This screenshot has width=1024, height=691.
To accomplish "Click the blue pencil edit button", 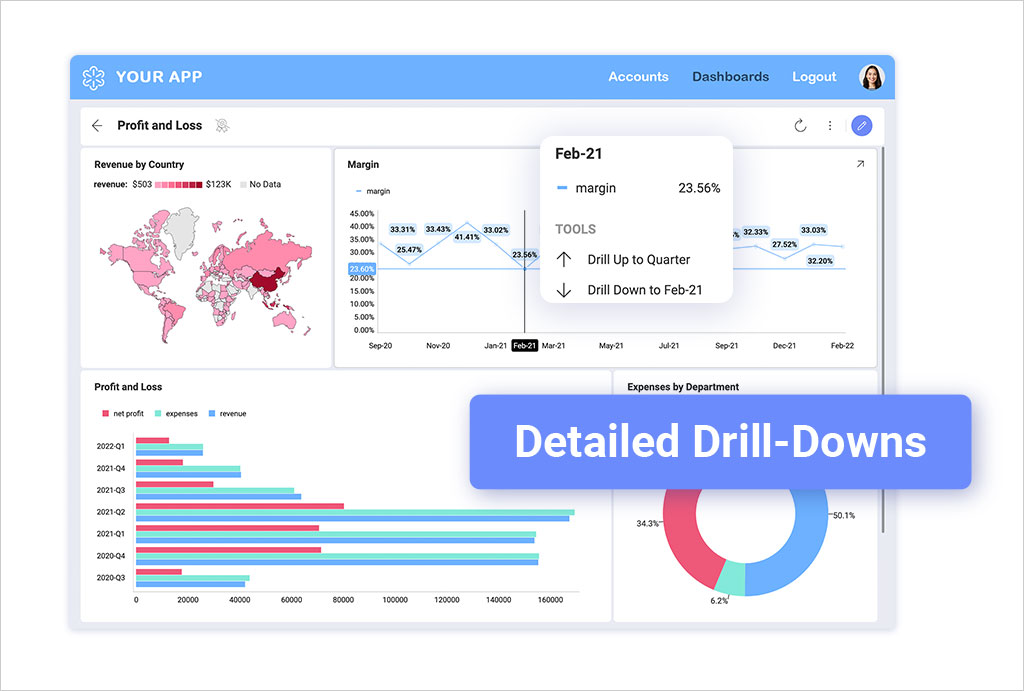I will [x=861, y=126].
